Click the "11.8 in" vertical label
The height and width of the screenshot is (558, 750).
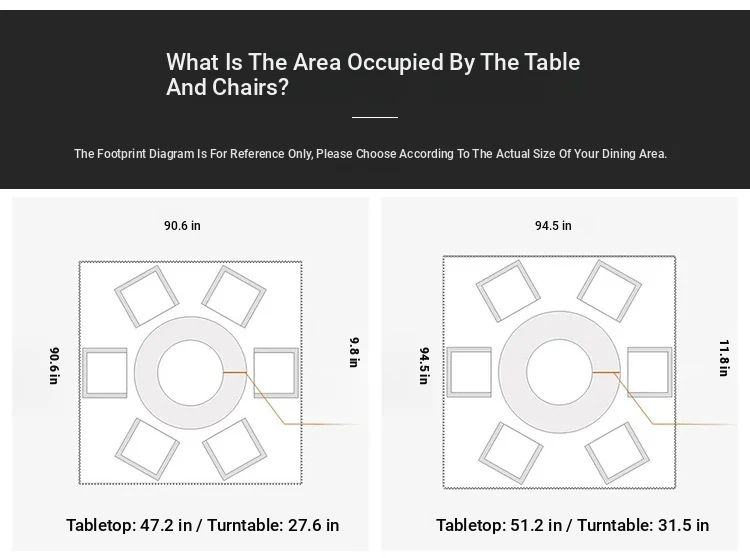(723, 358)
